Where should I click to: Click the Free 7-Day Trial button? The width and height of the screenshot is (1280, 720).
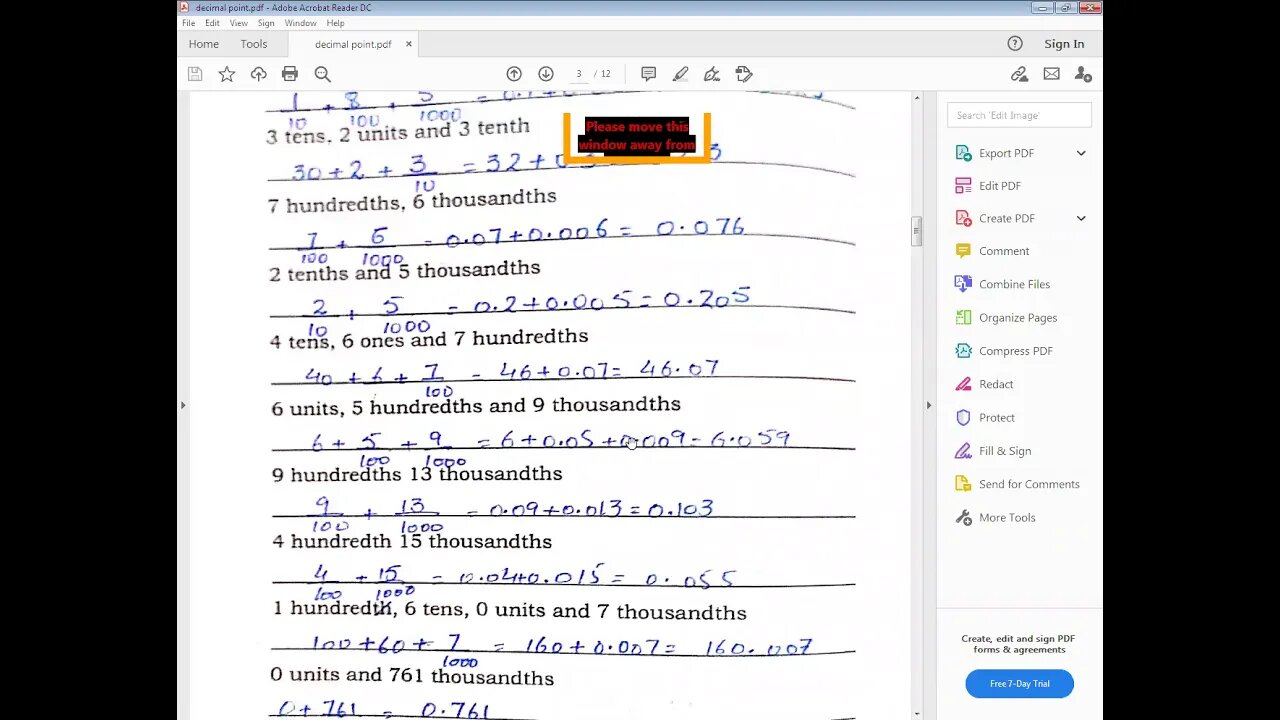tap(1019, 684)
